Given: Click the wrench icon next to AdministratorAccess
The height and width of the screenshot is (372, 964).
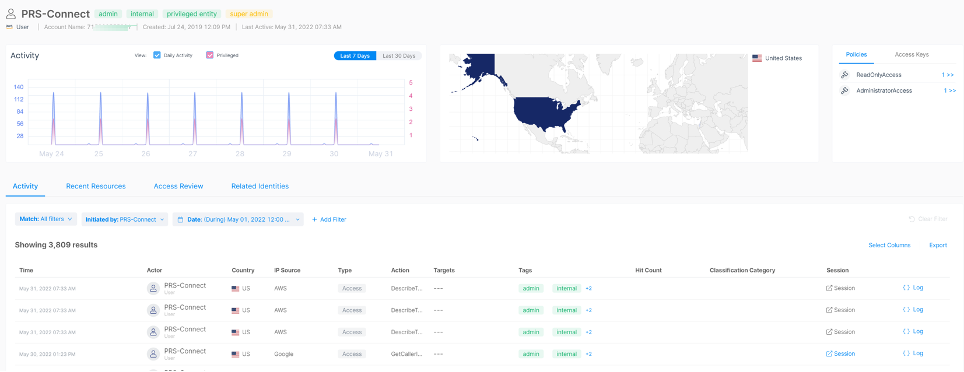Looking at the screenshot, I should click(845, 90).
